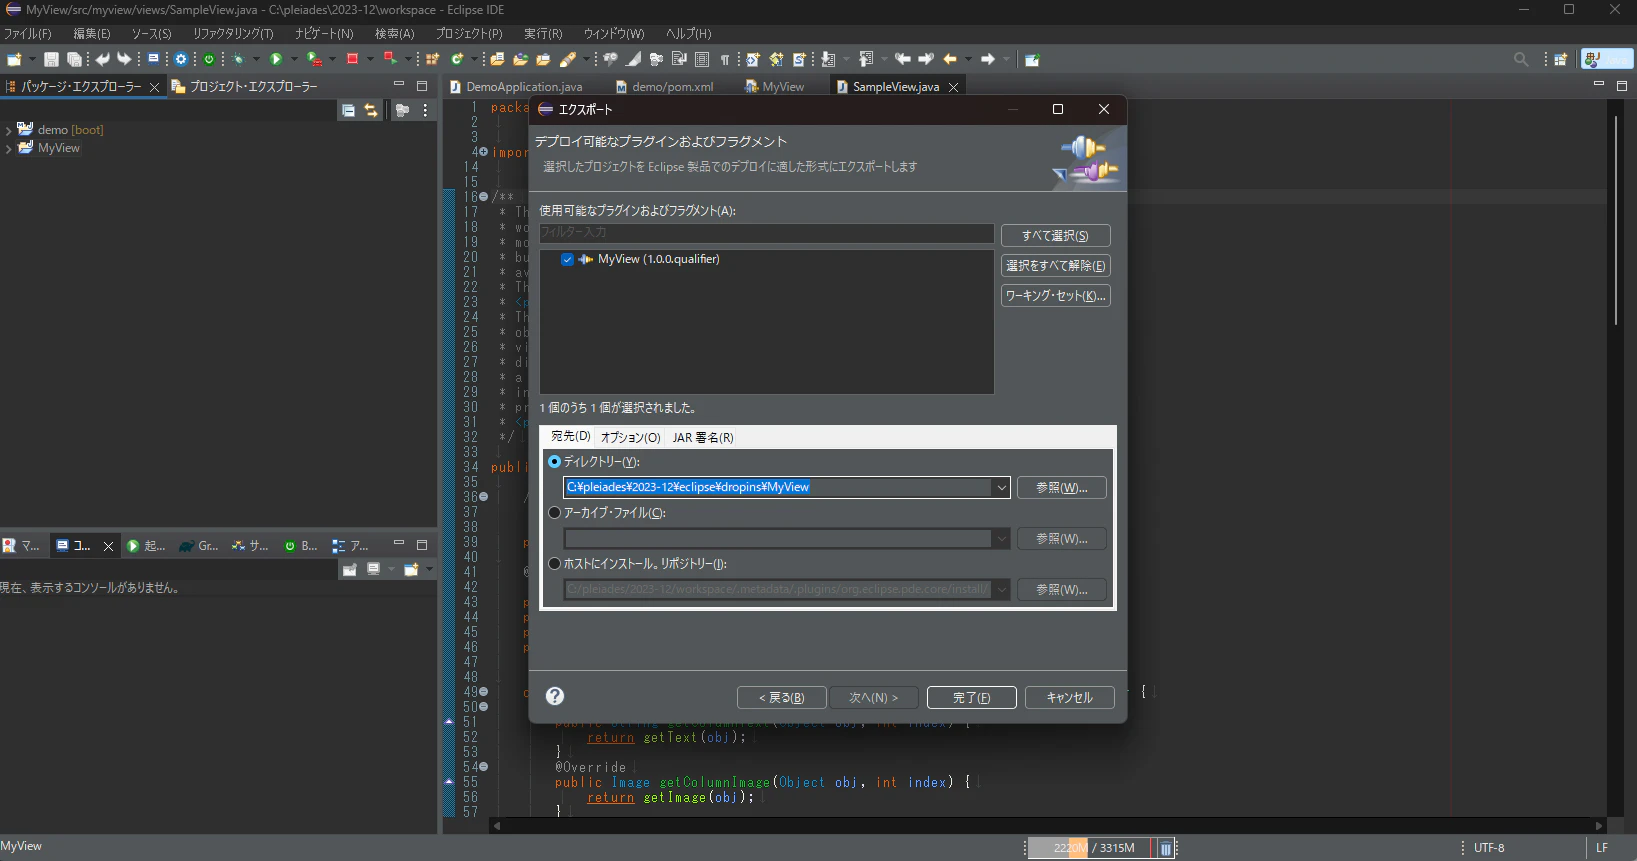Viewport: 1637px width, 861px height.
Task: Click the editor vertical scrollbar thumb
Action: point(1616,220)
